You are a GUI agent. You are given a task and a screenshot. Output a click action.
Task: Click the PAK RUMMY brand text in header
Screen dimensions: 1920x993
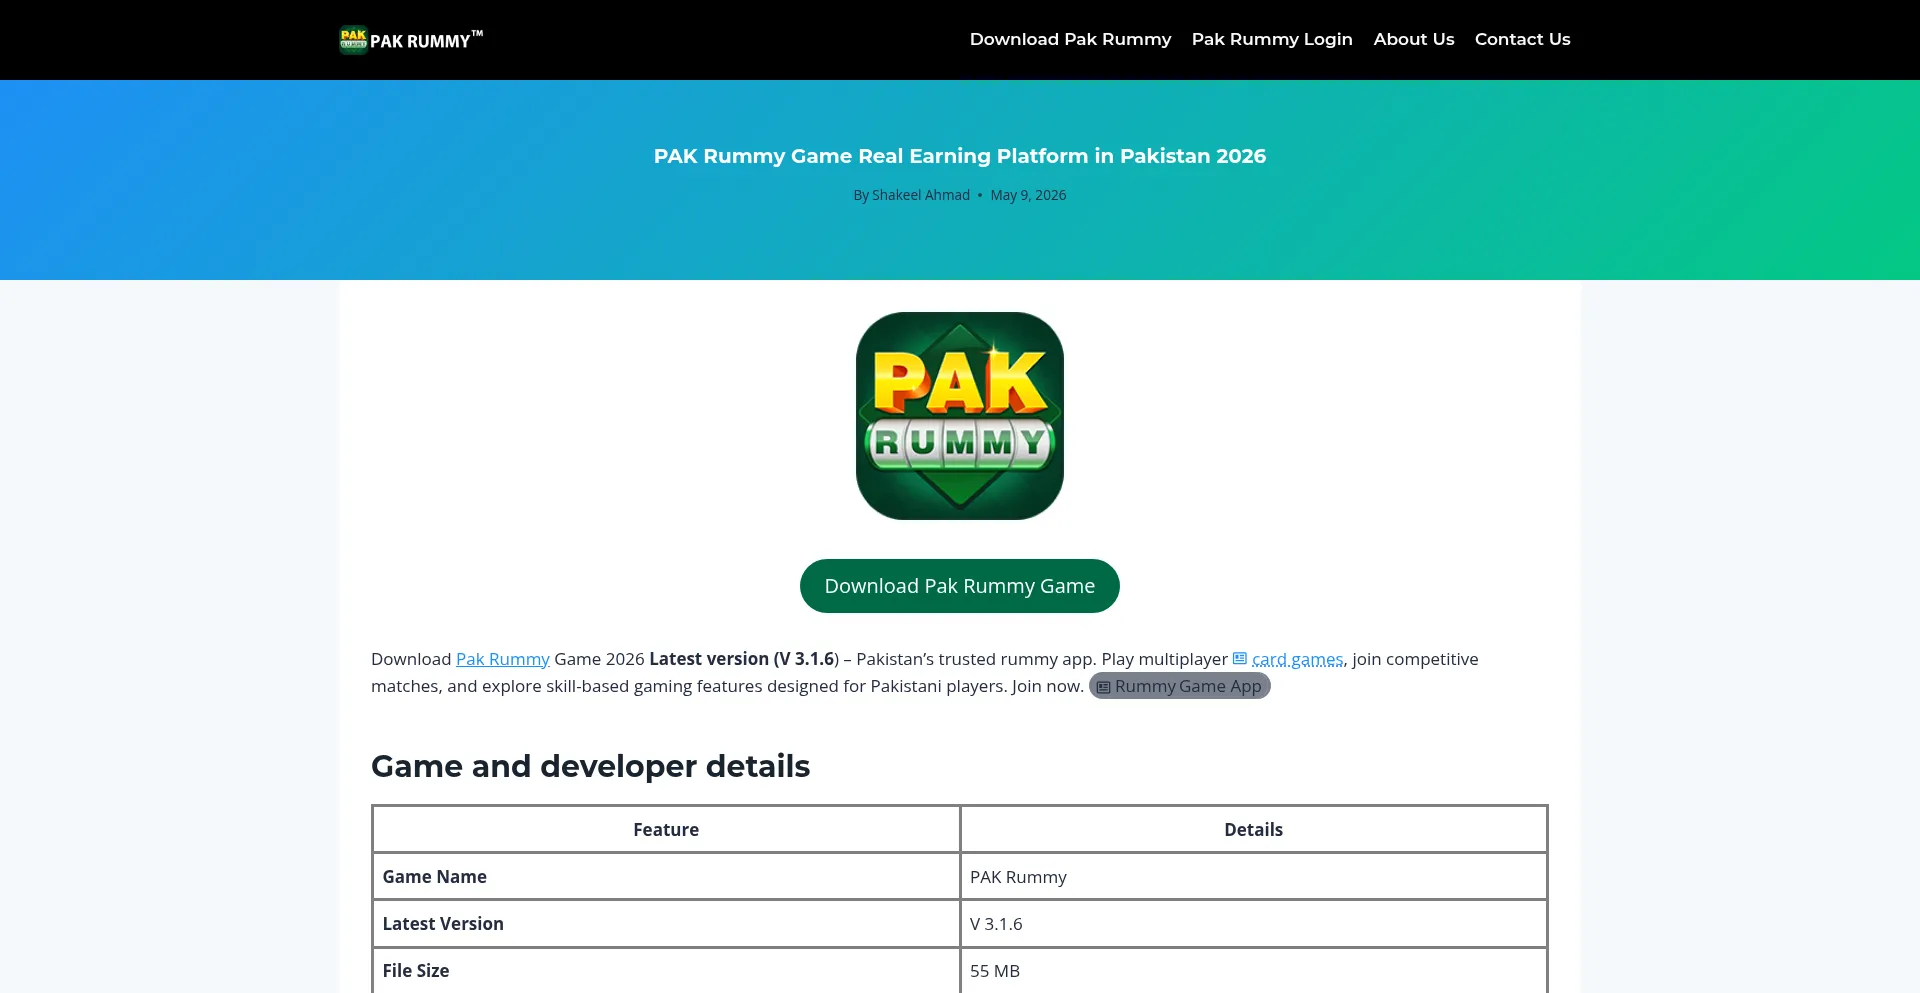tap(426, 40)
